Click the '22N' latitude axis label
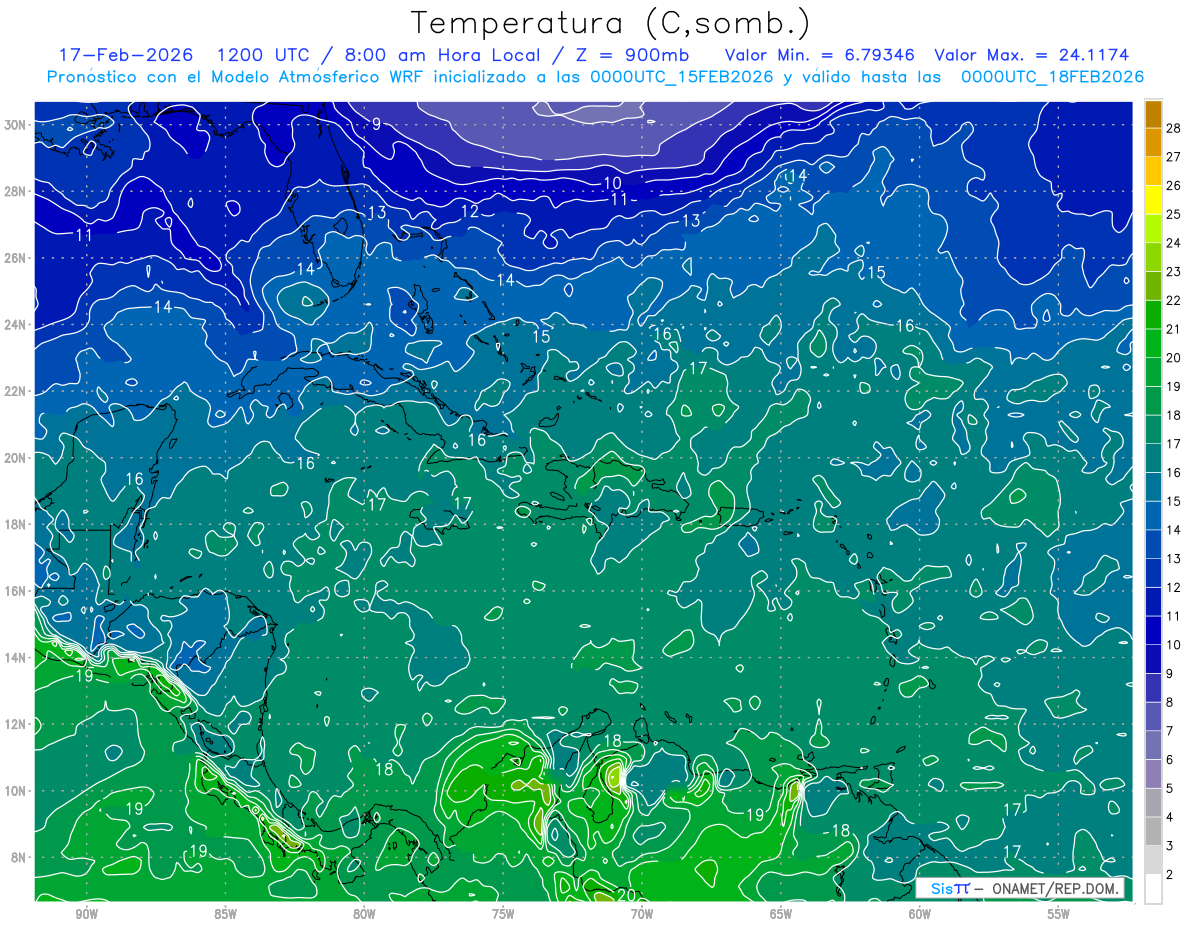The image size is (1200, 927). click(x=15, y=391)
